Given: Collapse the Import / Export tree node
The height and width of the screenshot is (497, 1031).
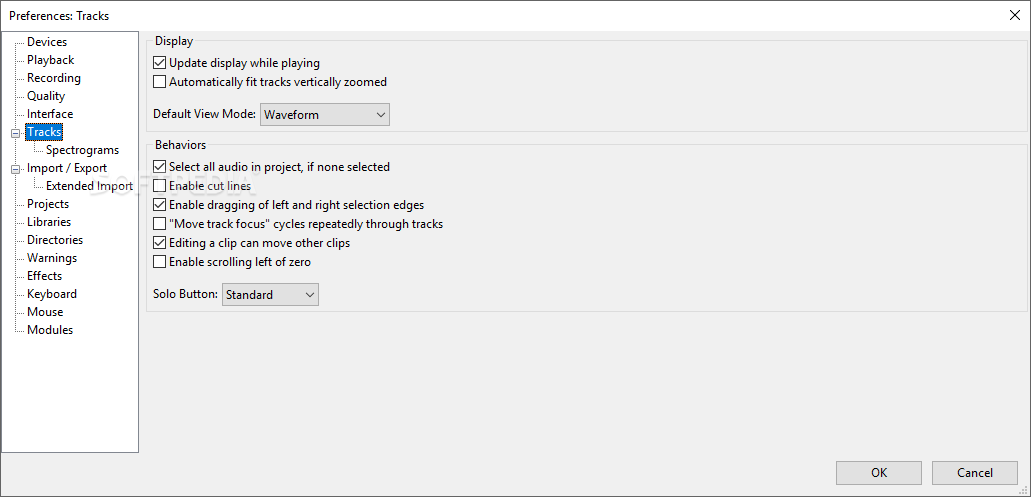Looking at the screenshot, I should click(x=16, y=169).
